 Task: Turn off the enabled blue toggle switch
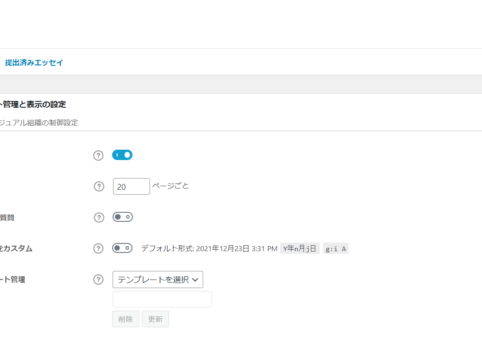[x=122, y=155]
